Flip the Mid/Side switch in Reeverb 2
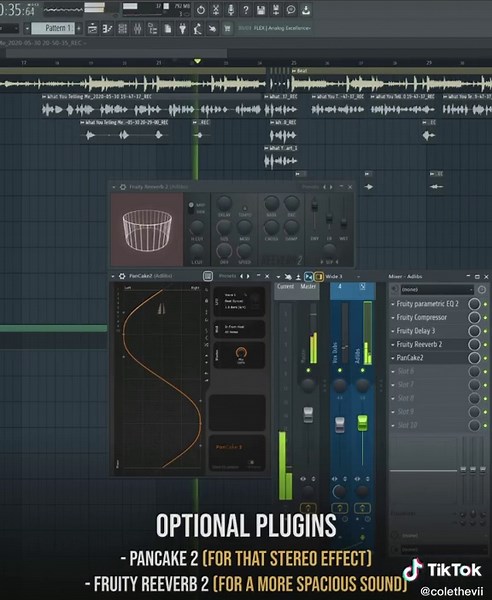Viewport: 492px width, 600px height. (x=191, y=208)
